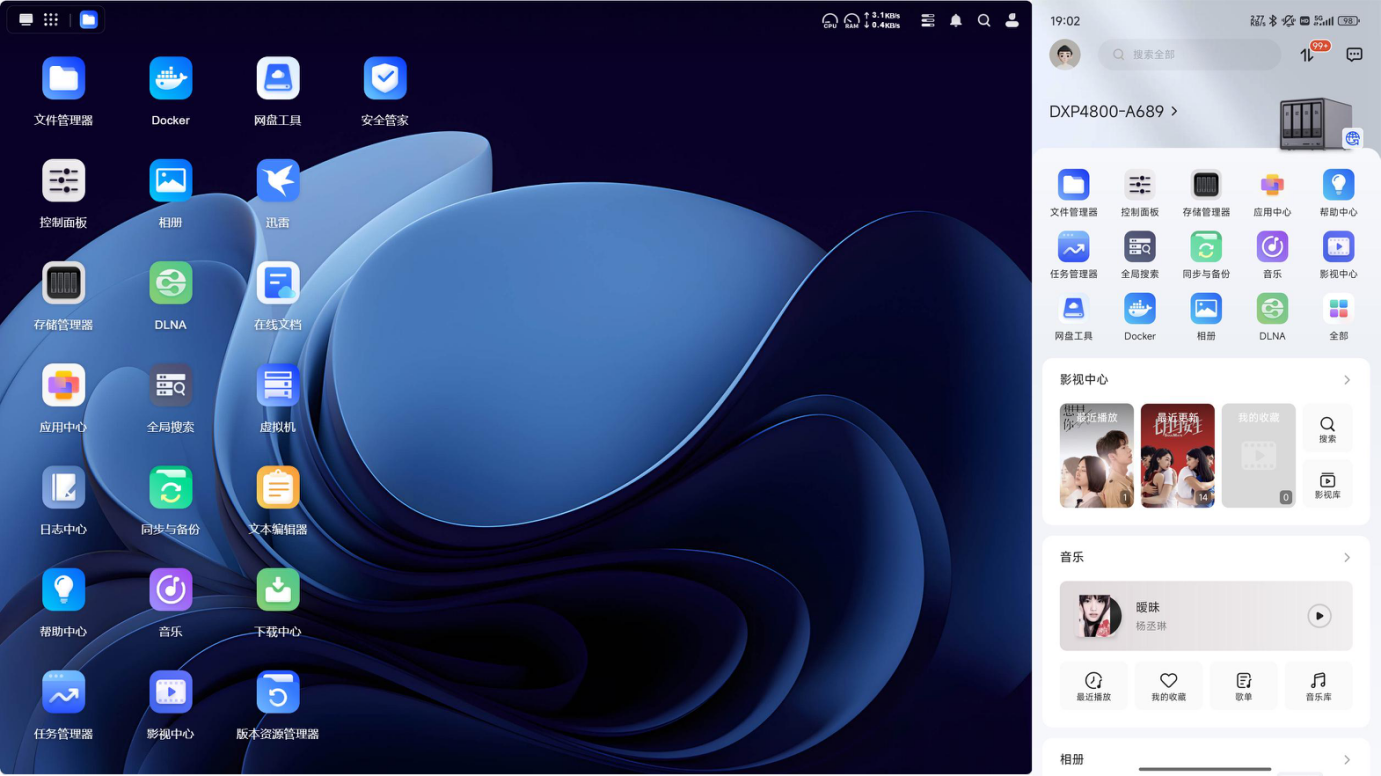Expand the 相册 section chevron

(1347, 760)
